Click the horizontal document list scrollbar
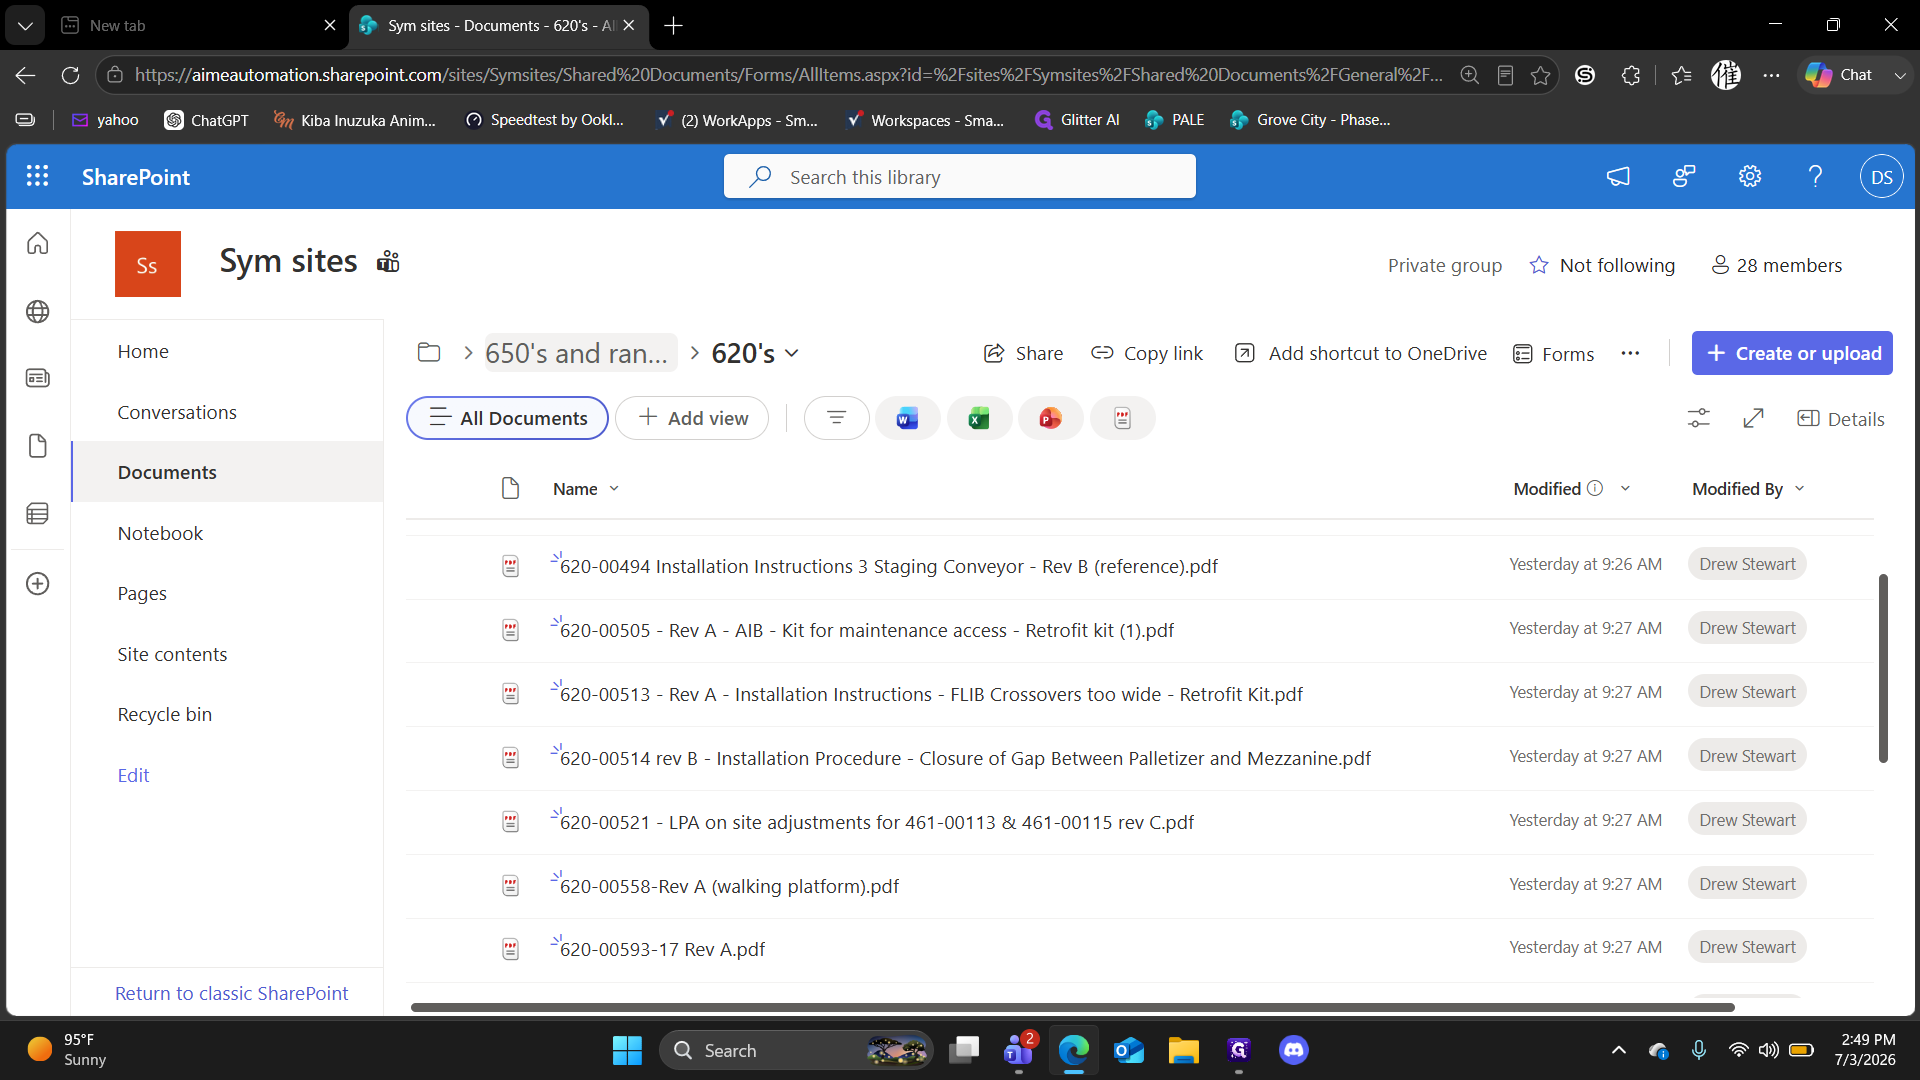1920x1080 pixels. coord(1072,1007)
